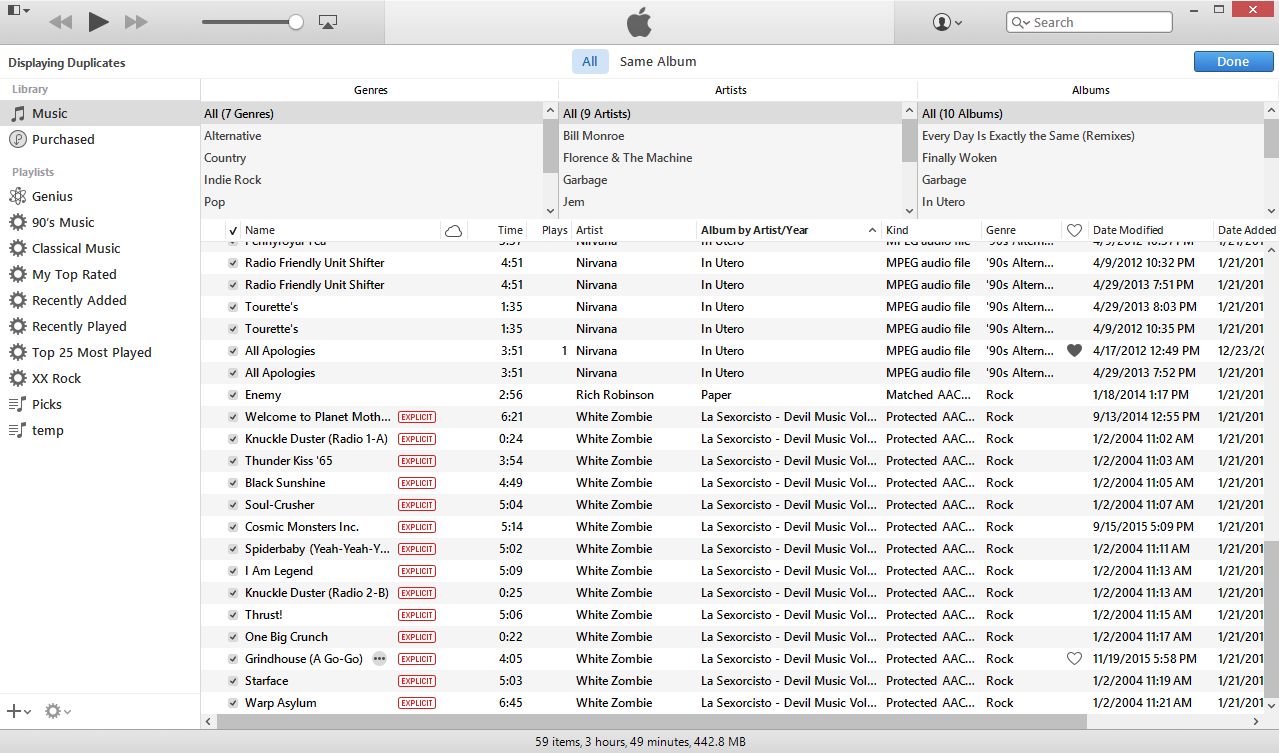Switch to the All duplicates tab

tap(590, 61)
